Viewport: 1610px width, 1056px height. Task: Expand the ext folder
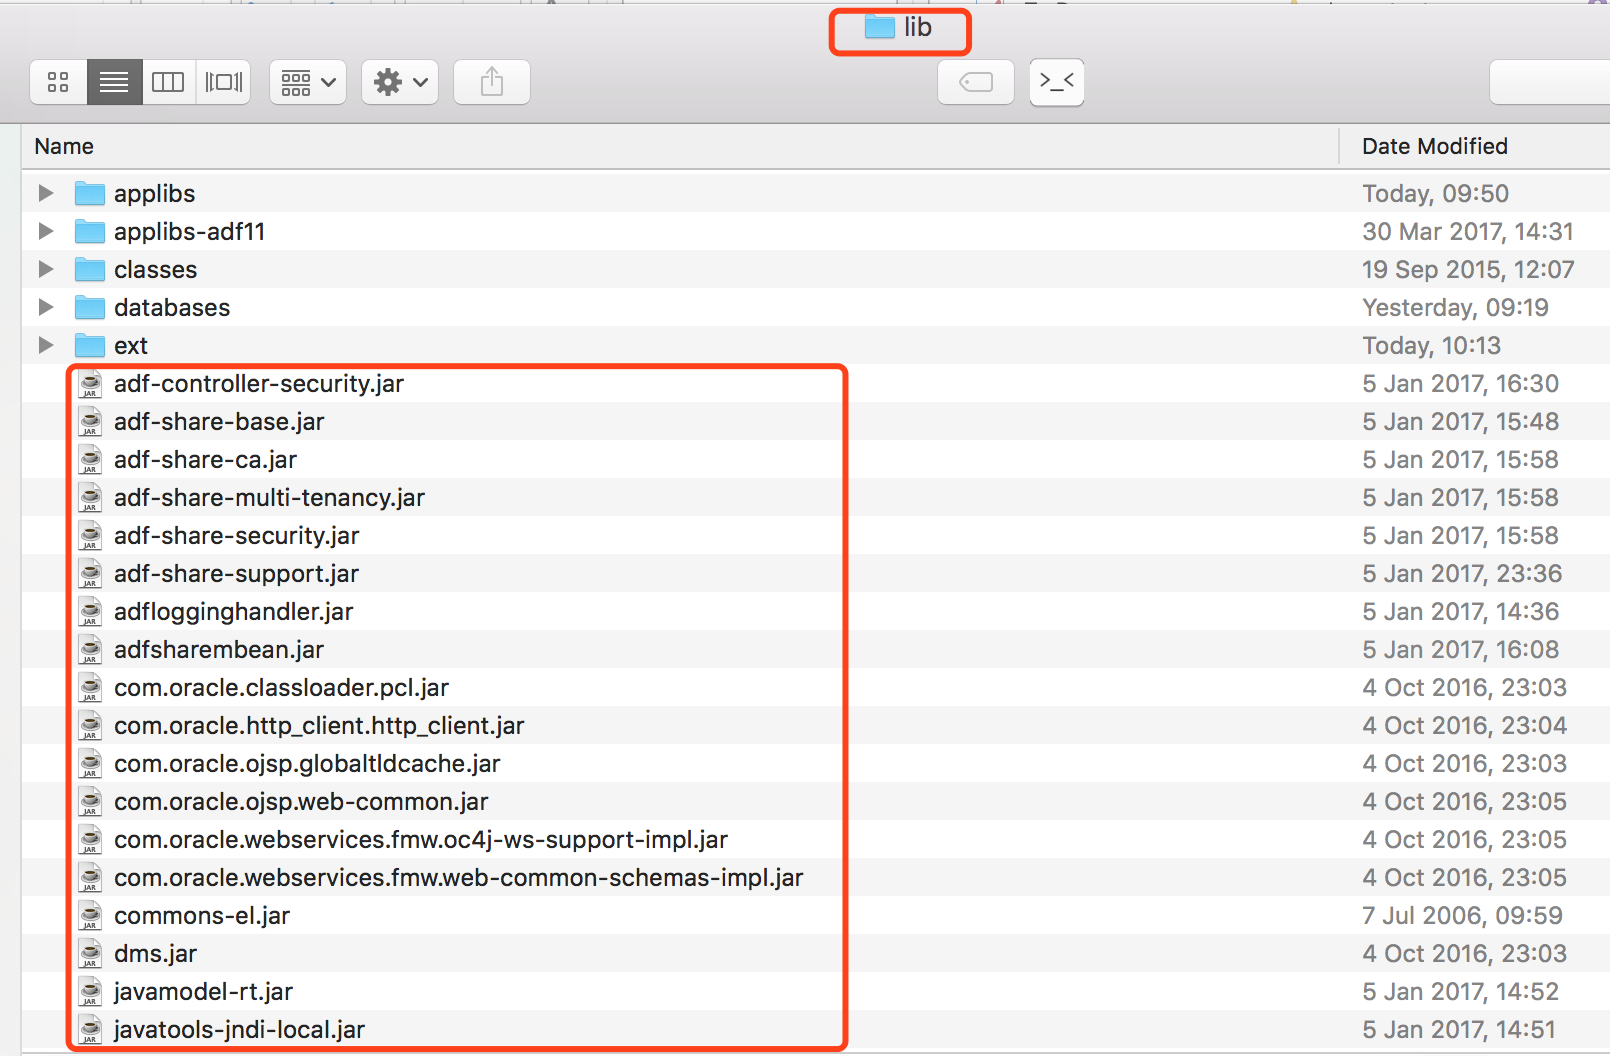click(x=46, y=345)
